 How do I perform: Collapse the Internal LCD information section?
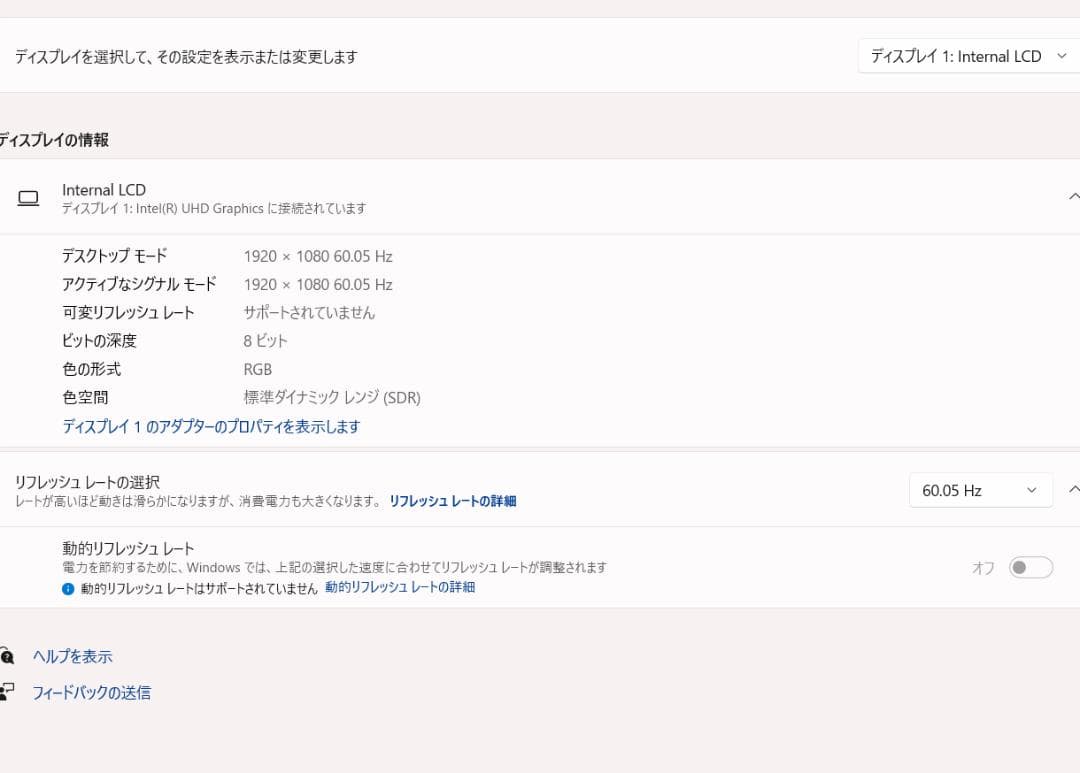[x=1074, y=197]
